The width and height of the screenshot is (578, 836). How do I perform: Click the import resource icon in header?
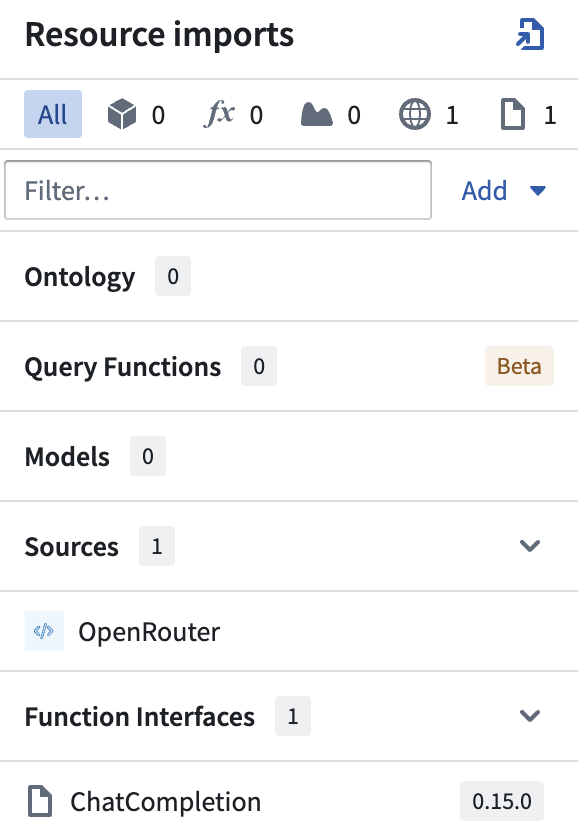coord(530,34)
